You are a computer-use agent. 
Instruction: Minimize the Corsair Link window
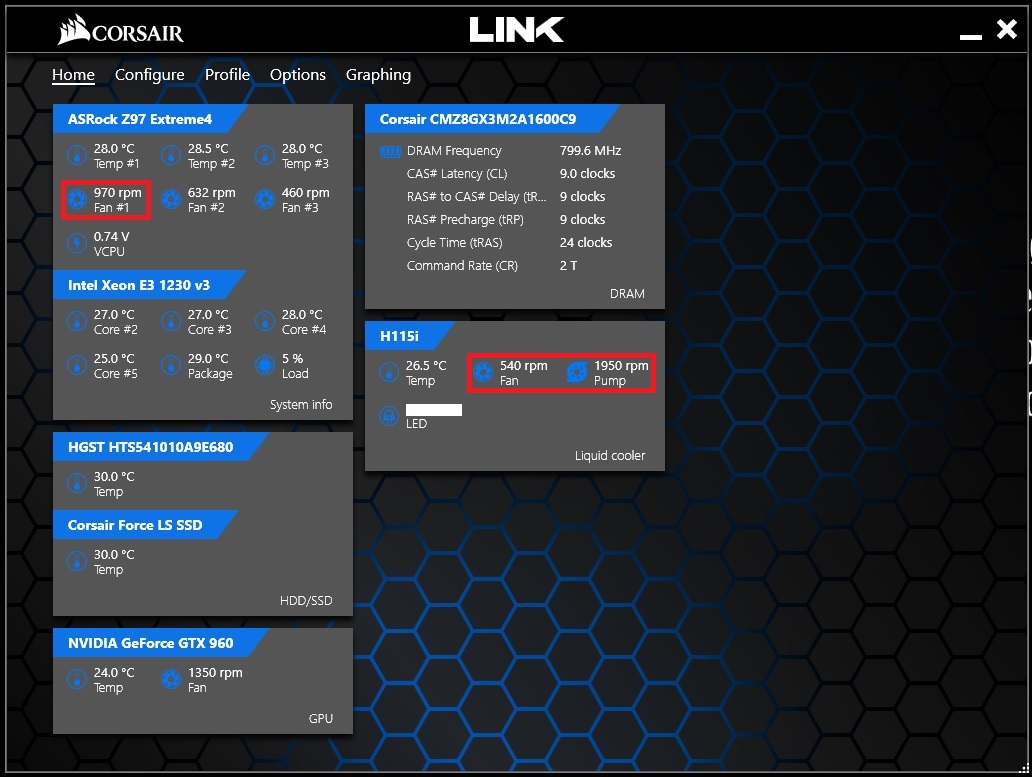[971, 36]
